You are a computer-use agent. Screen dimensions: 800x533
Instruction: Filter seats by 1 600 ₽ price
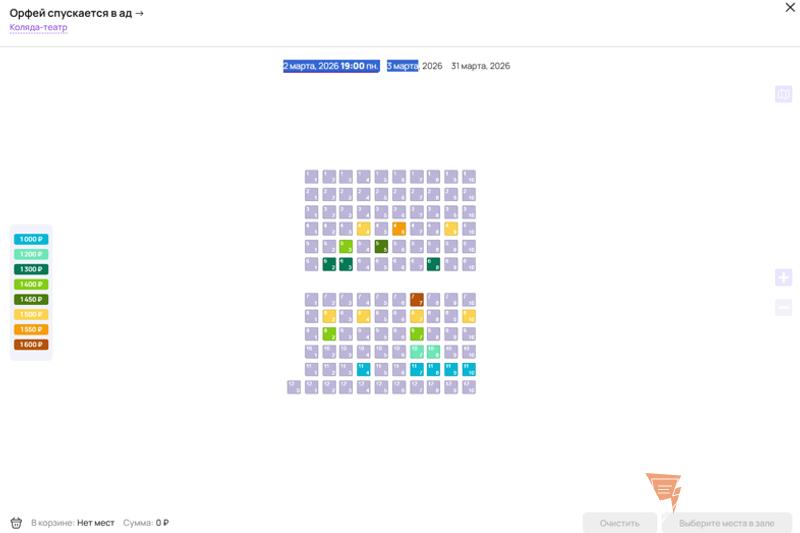click(31, 344)
